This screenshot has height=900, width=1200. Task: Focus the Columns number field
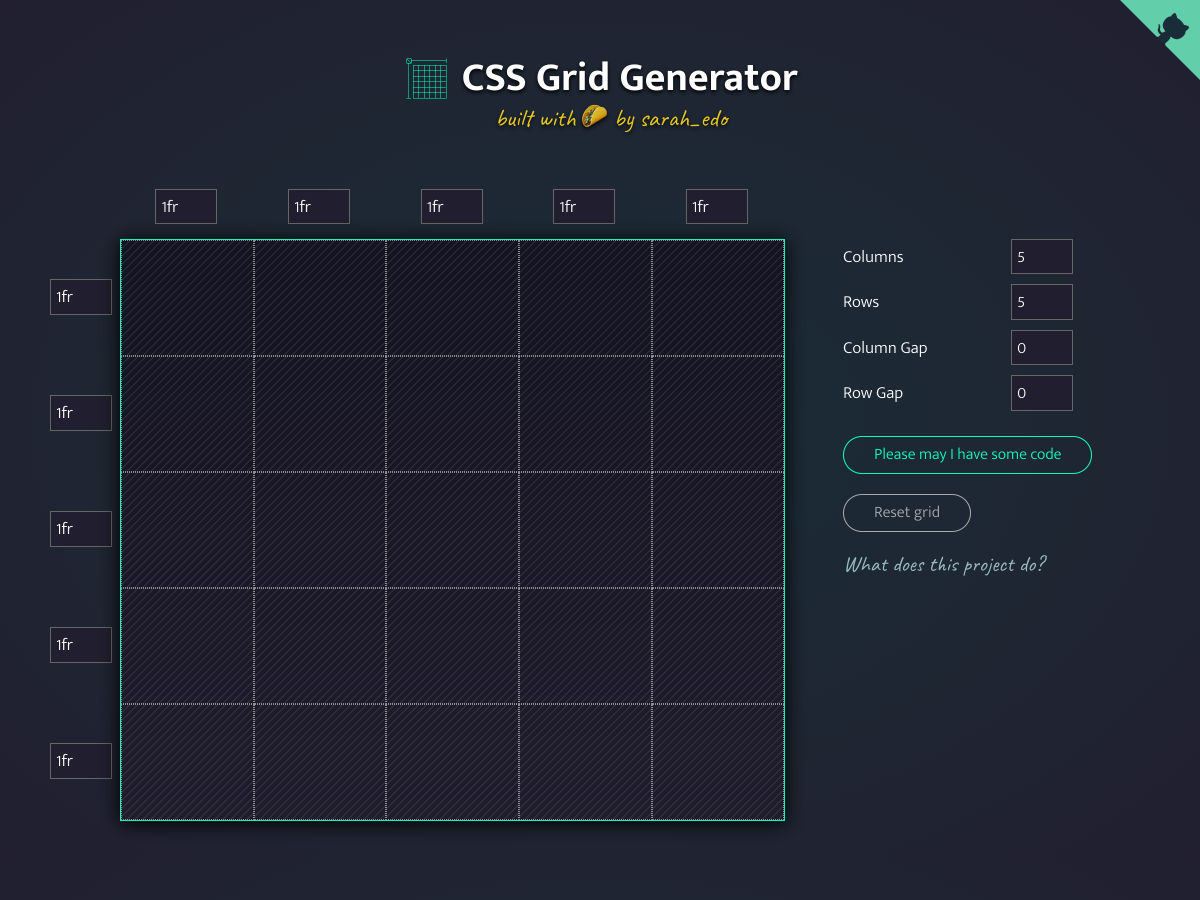pyautogui.click(x=1041, y=257)
